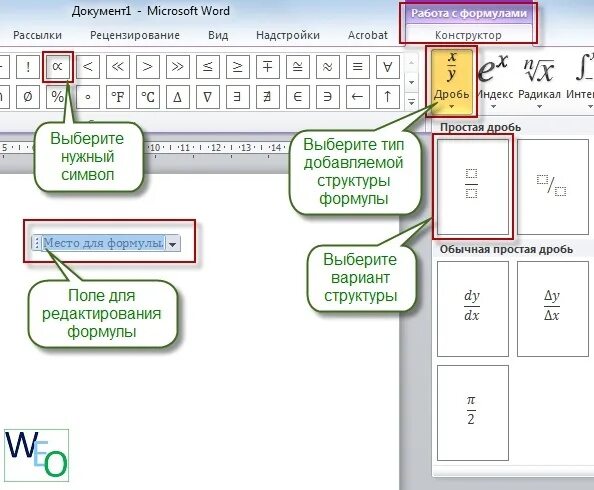Insert the much greater-than symbol

click(178, 67)
